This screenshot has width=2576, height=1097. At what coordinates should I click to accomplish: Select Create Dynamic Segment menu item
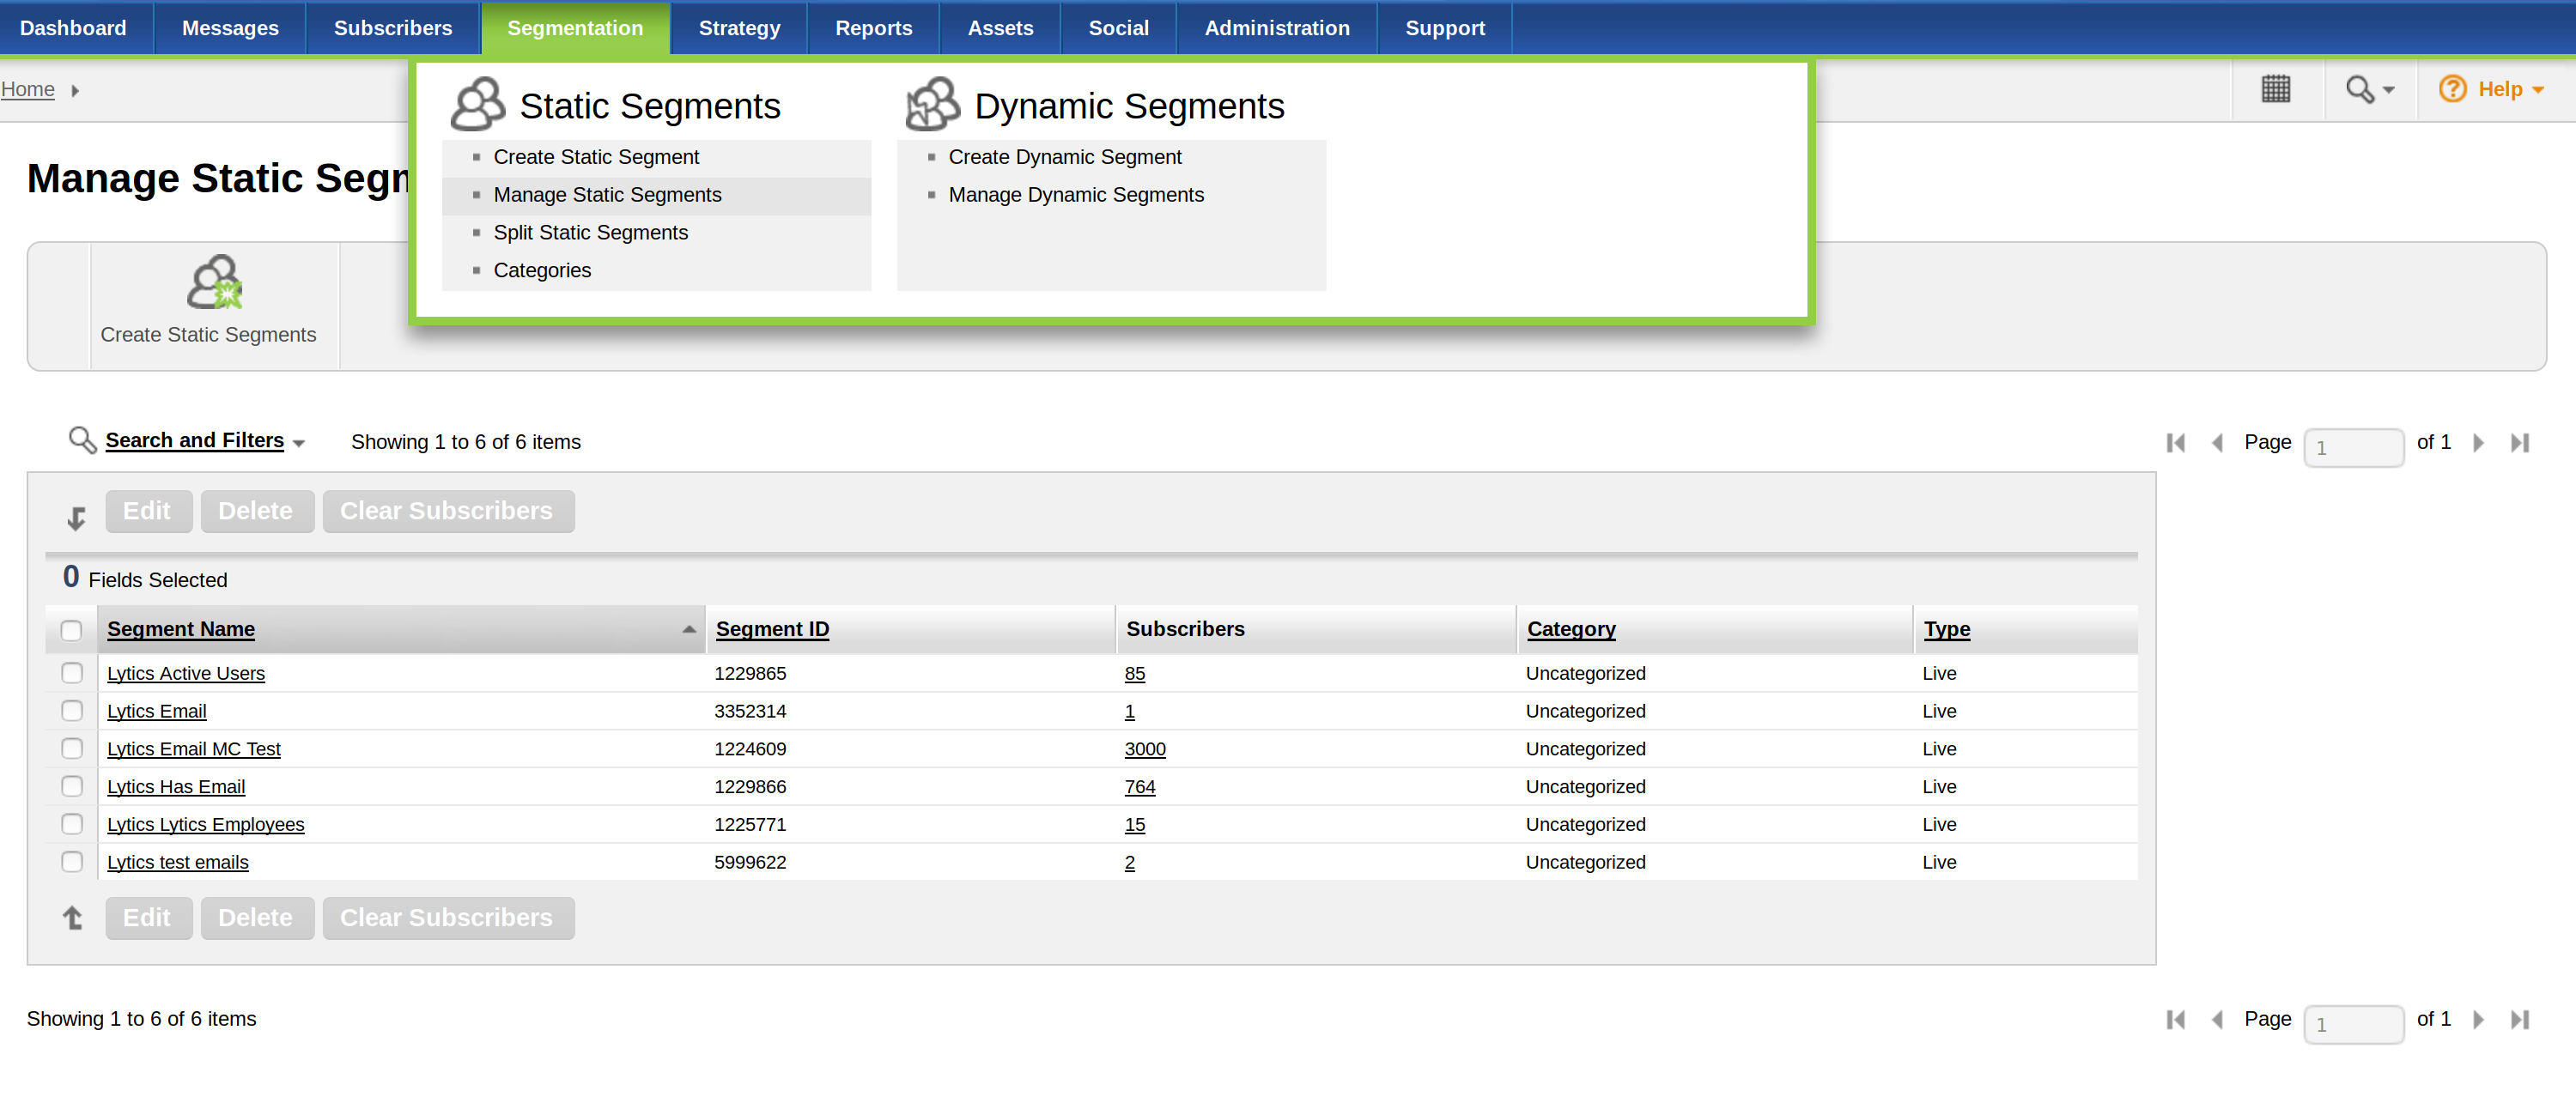tap(1064, 157)
